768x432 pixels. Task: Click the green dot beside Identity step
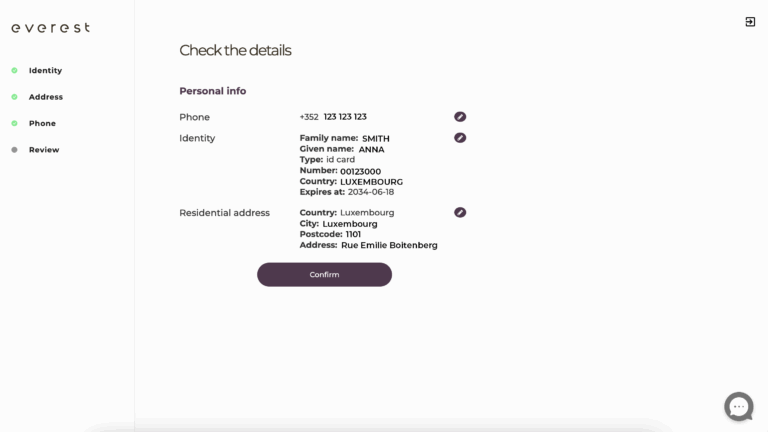pyautogui.click(x=14, y=71)
